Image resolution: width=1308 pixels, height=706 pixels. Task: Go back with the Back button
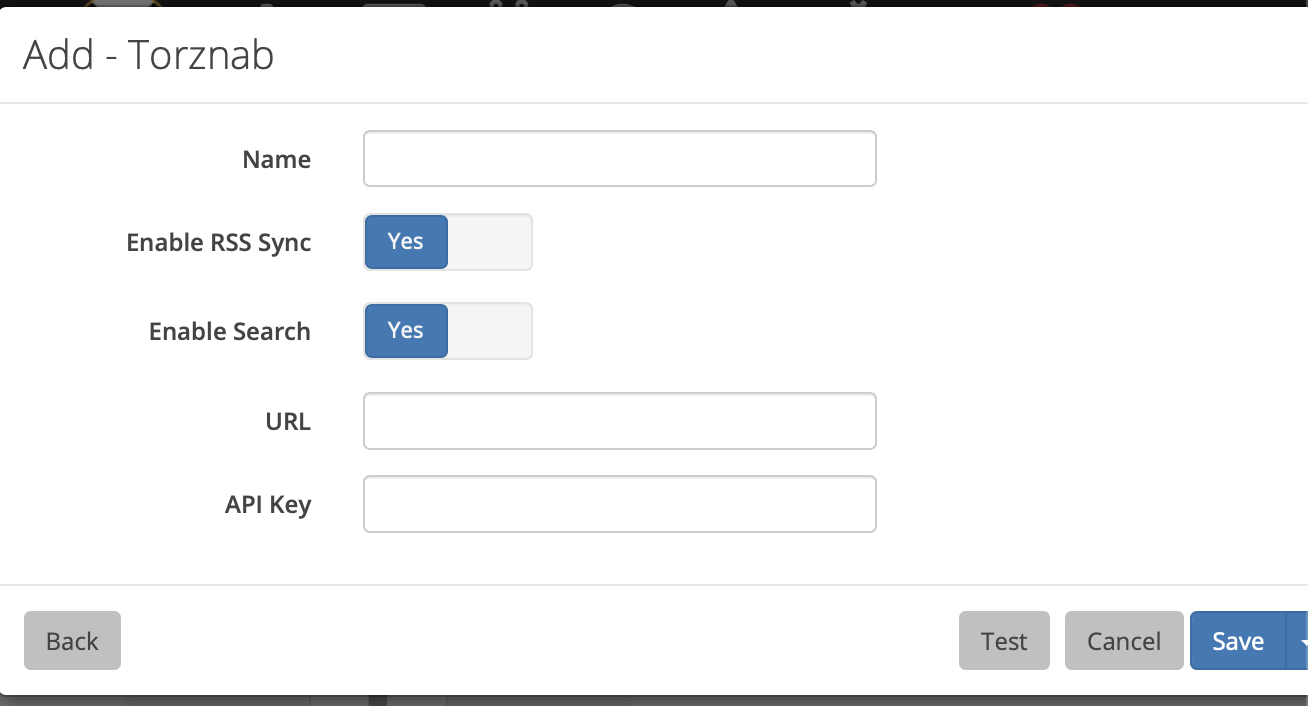tap(72, 641)
